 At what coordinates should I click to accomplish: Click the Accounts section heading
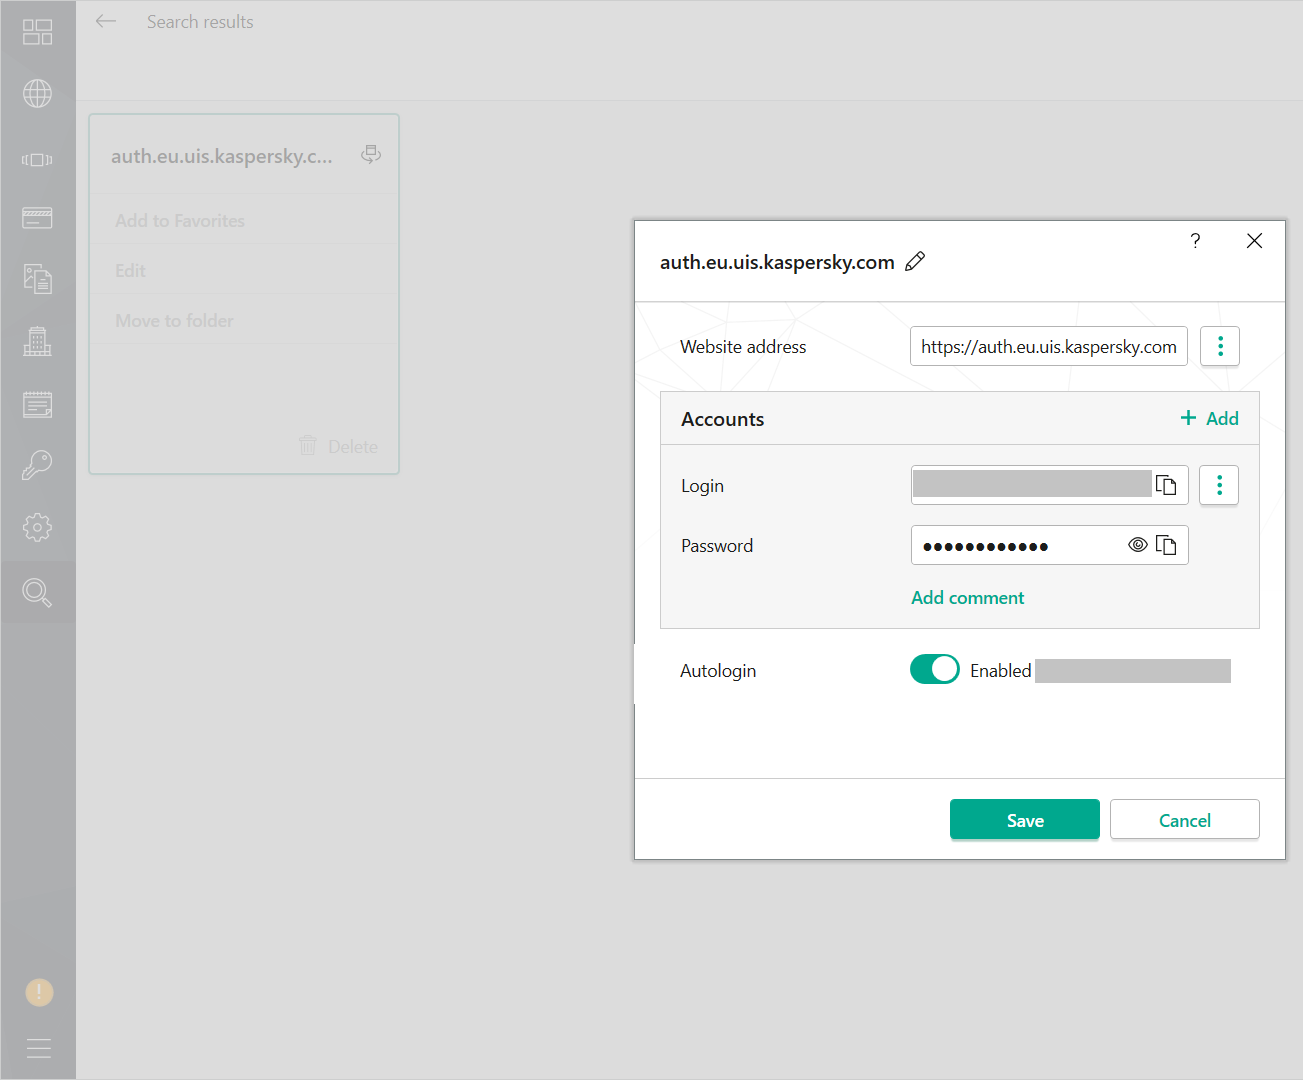(x=722, y=419)
